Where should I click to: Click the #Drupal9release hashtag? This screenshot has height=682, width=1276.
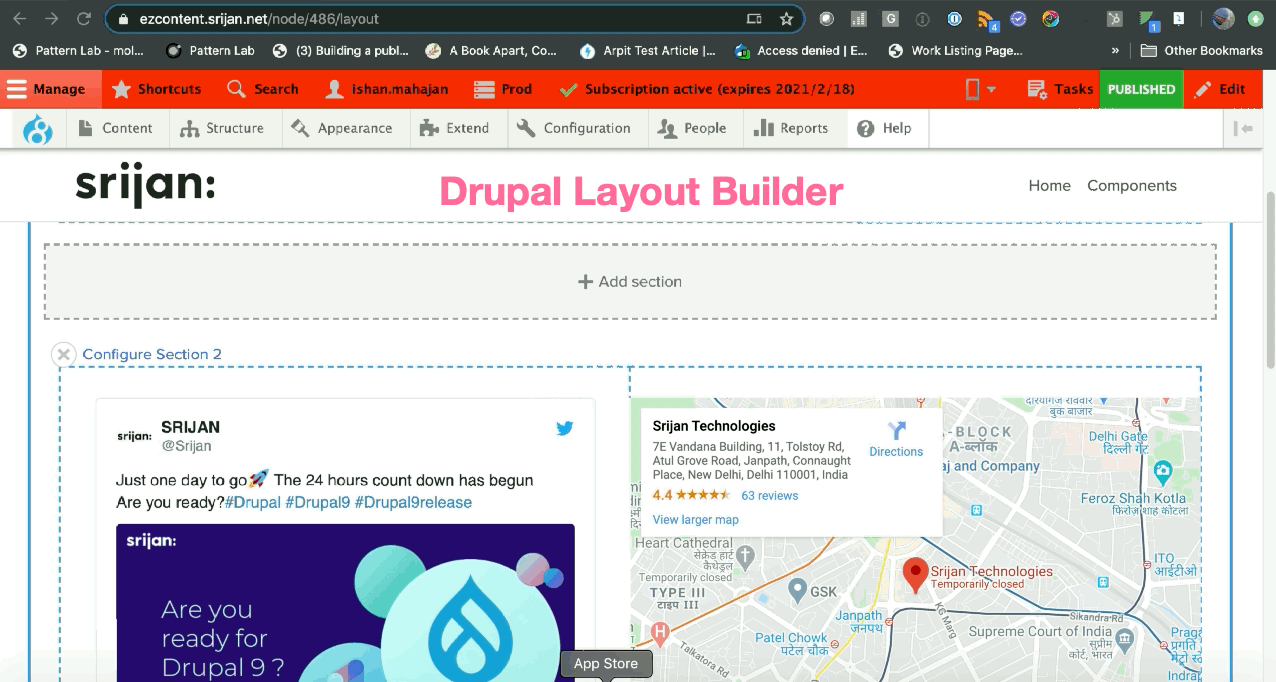[413, 502]
